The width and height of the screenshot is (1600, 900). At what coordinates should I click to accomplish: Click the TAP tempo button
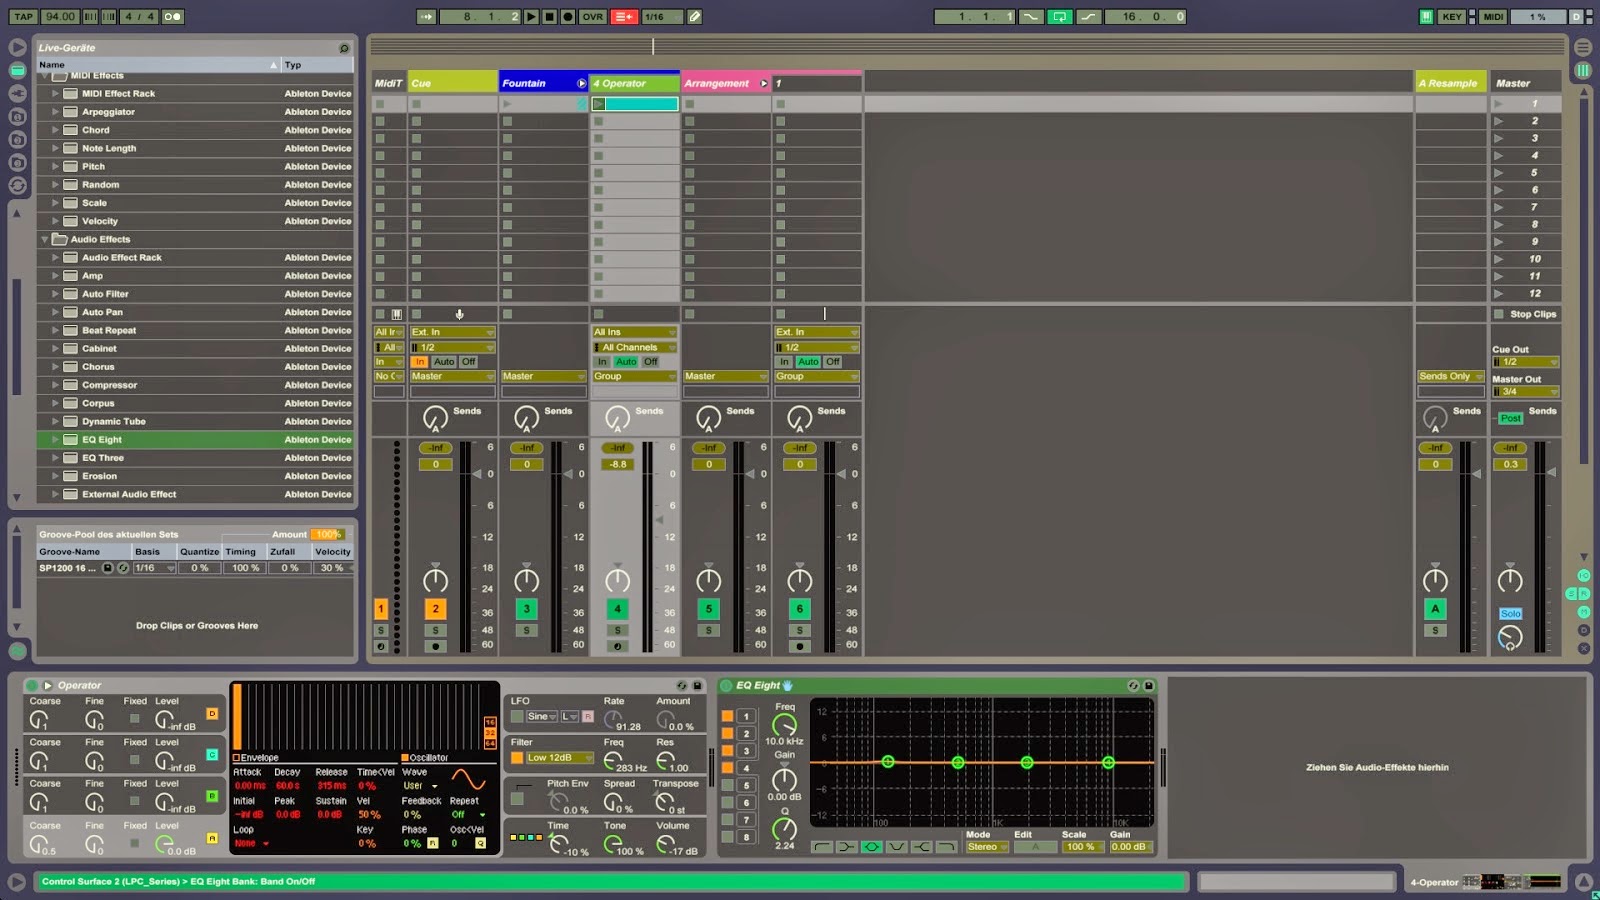pos(24,16)
